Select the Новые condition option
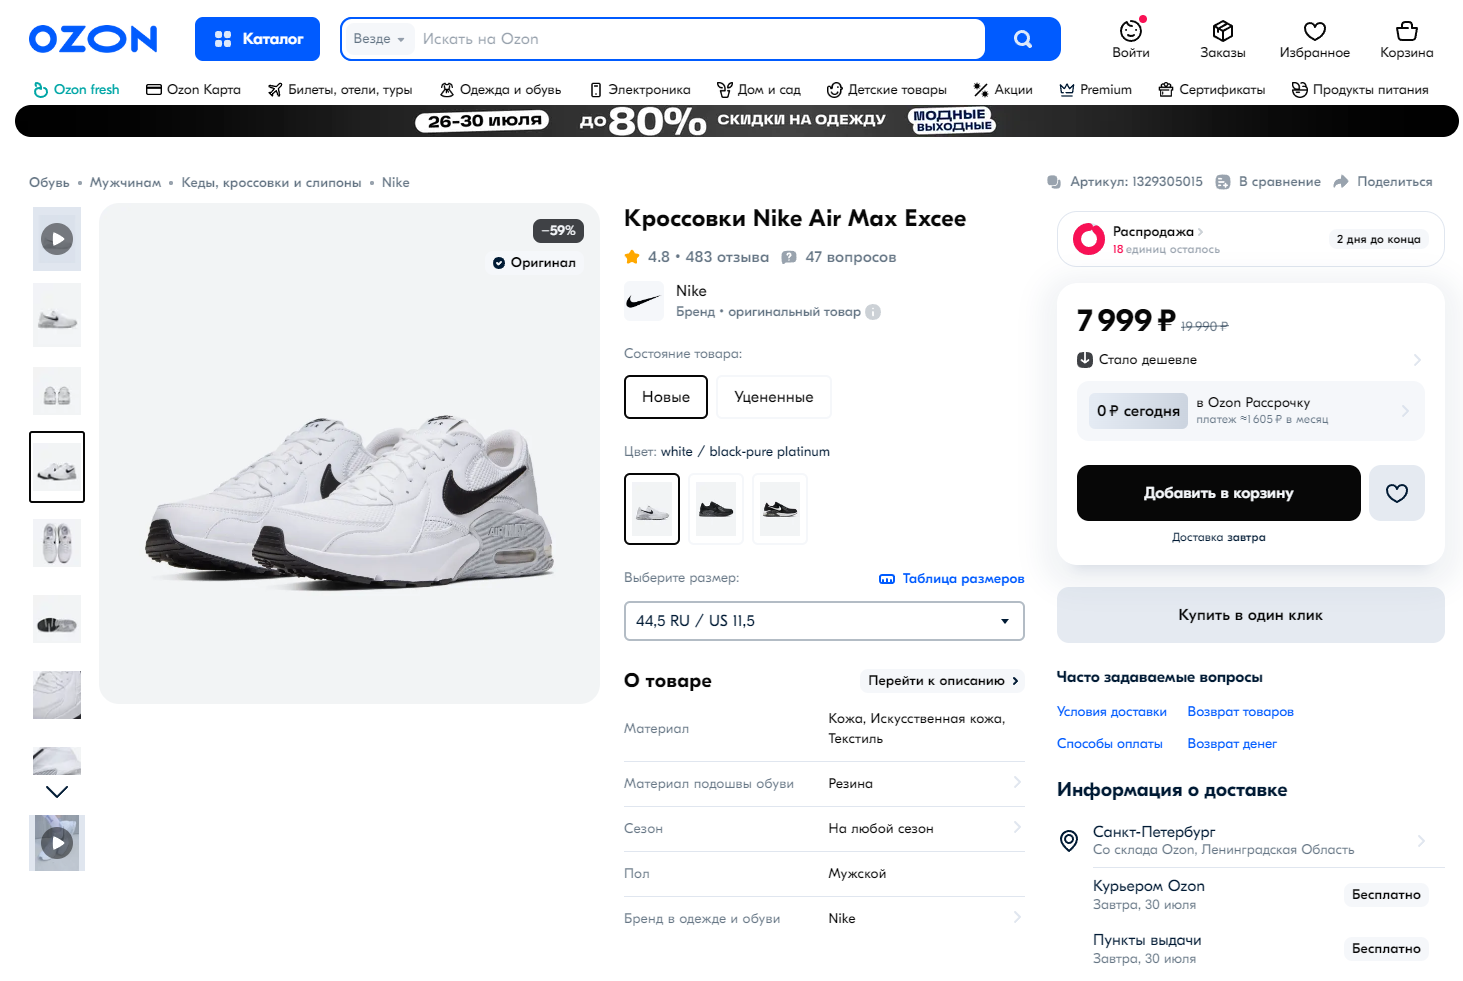The image size is (1463, 981). 666,397
